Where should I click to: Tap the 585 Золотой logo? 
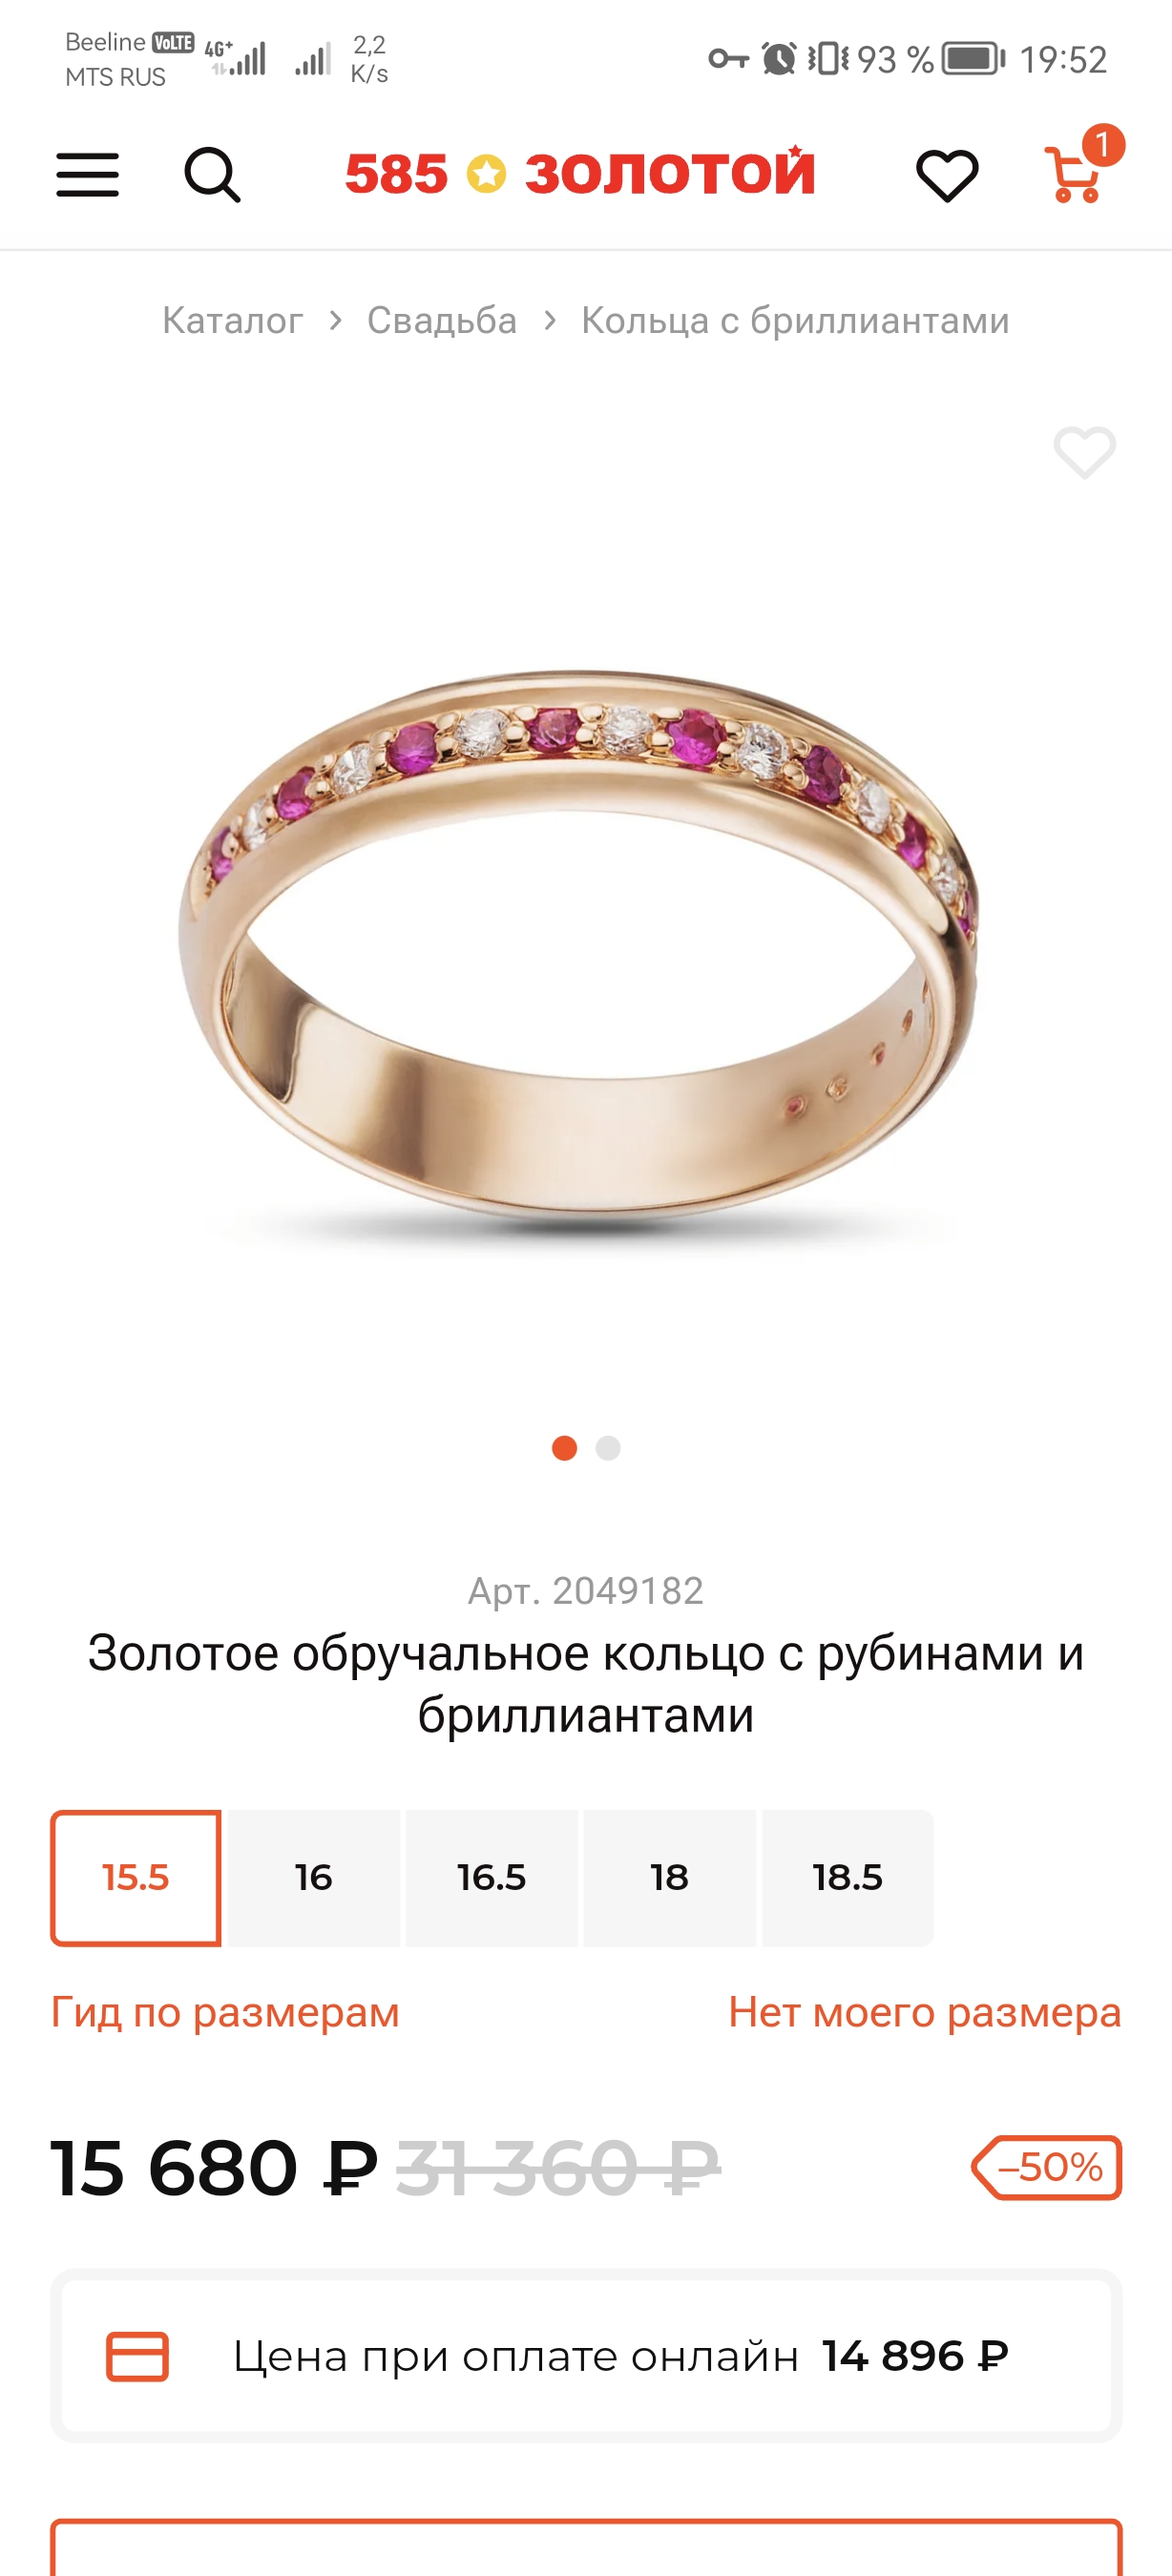(580, 173)
